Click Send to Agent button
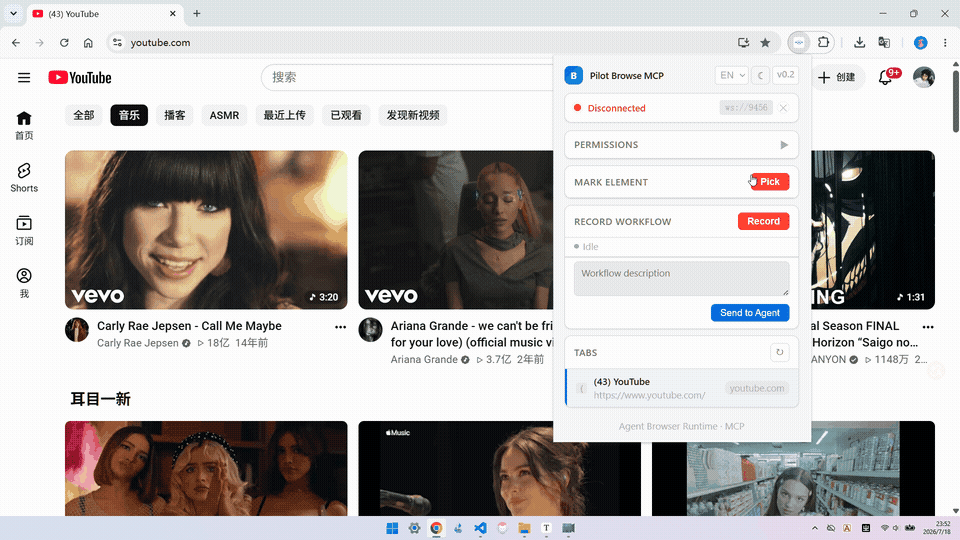 [750, 313]
